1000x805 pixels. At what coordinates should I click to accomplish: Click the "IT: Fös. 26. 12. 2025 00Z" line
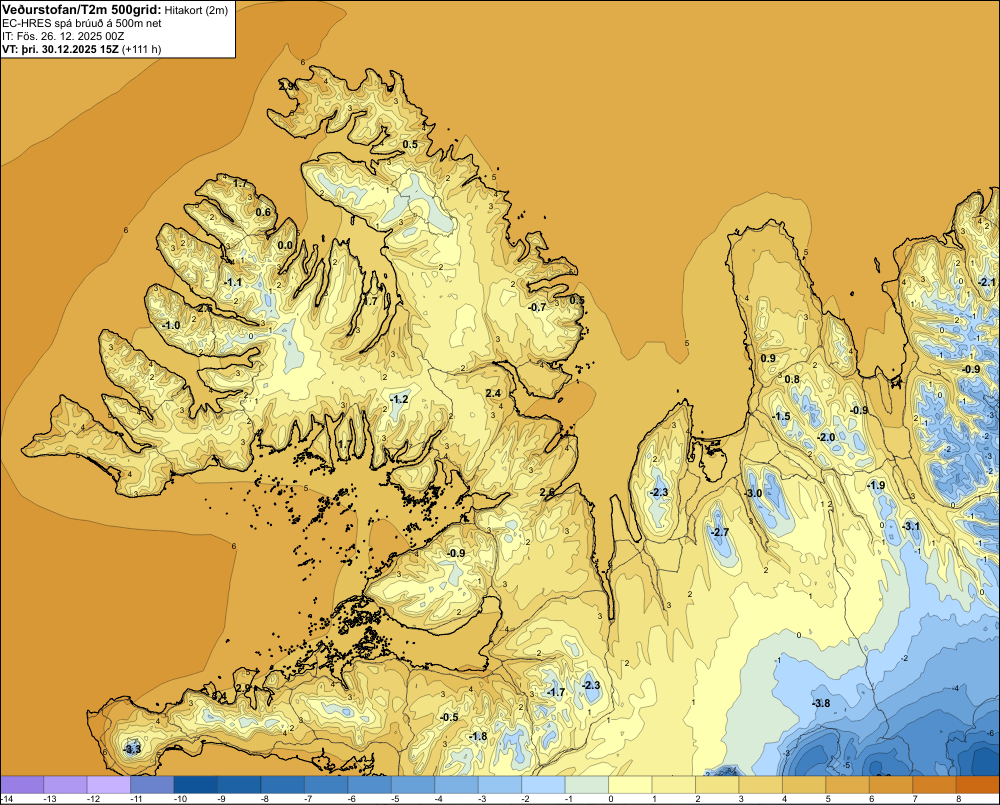tap(63, 36)
